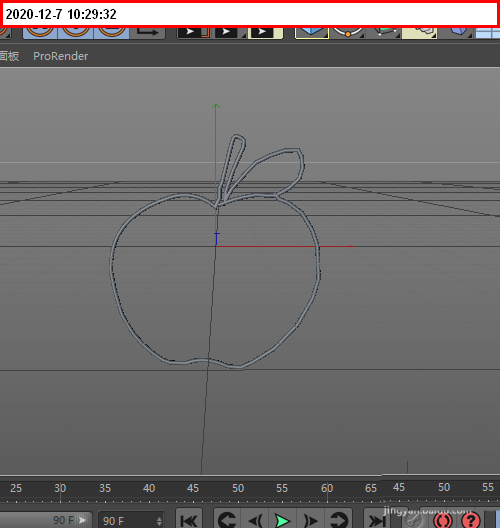The image size is (500, 528).
Task: Click the Render View icon
Action: pos(194,32)
